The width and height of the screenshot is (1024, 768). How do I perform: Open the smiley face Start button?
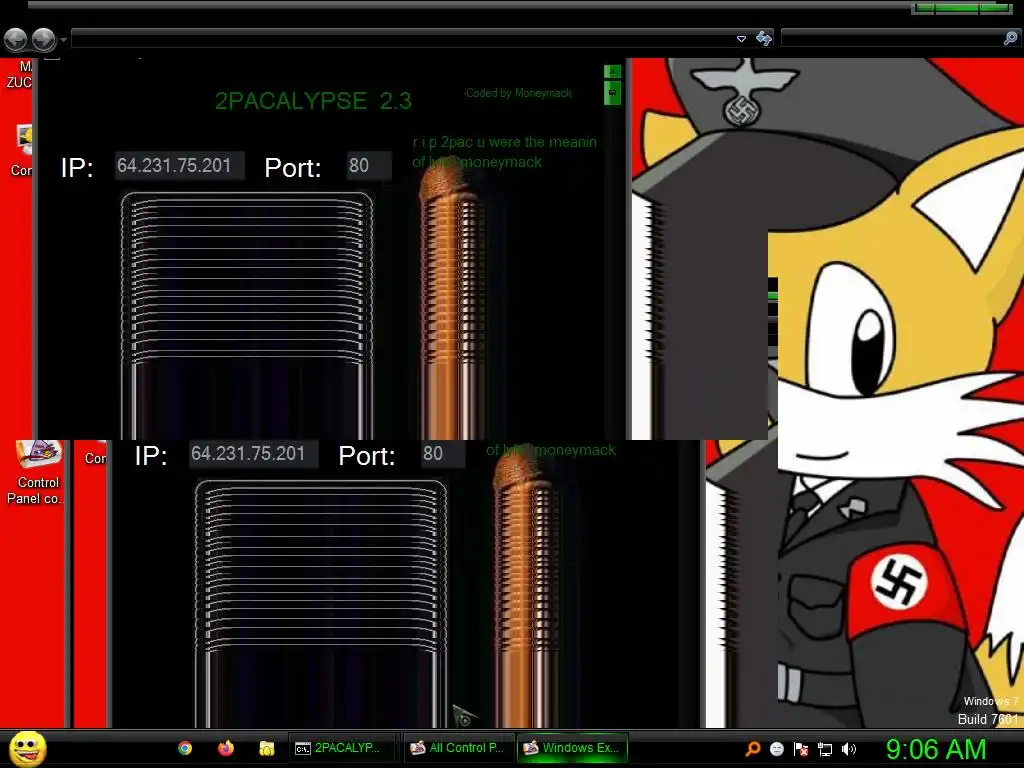pos(27,748)
